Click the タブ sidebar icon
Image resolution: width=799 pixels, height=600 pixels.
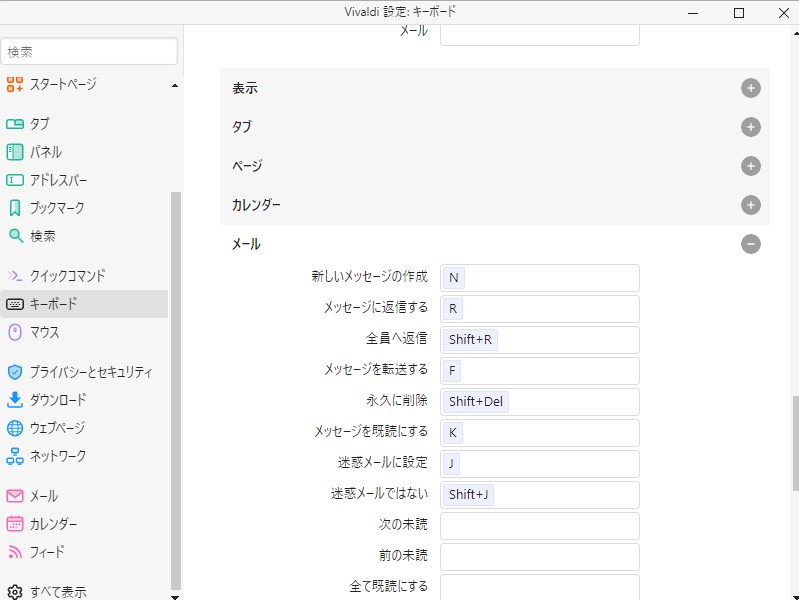(15, 124)
